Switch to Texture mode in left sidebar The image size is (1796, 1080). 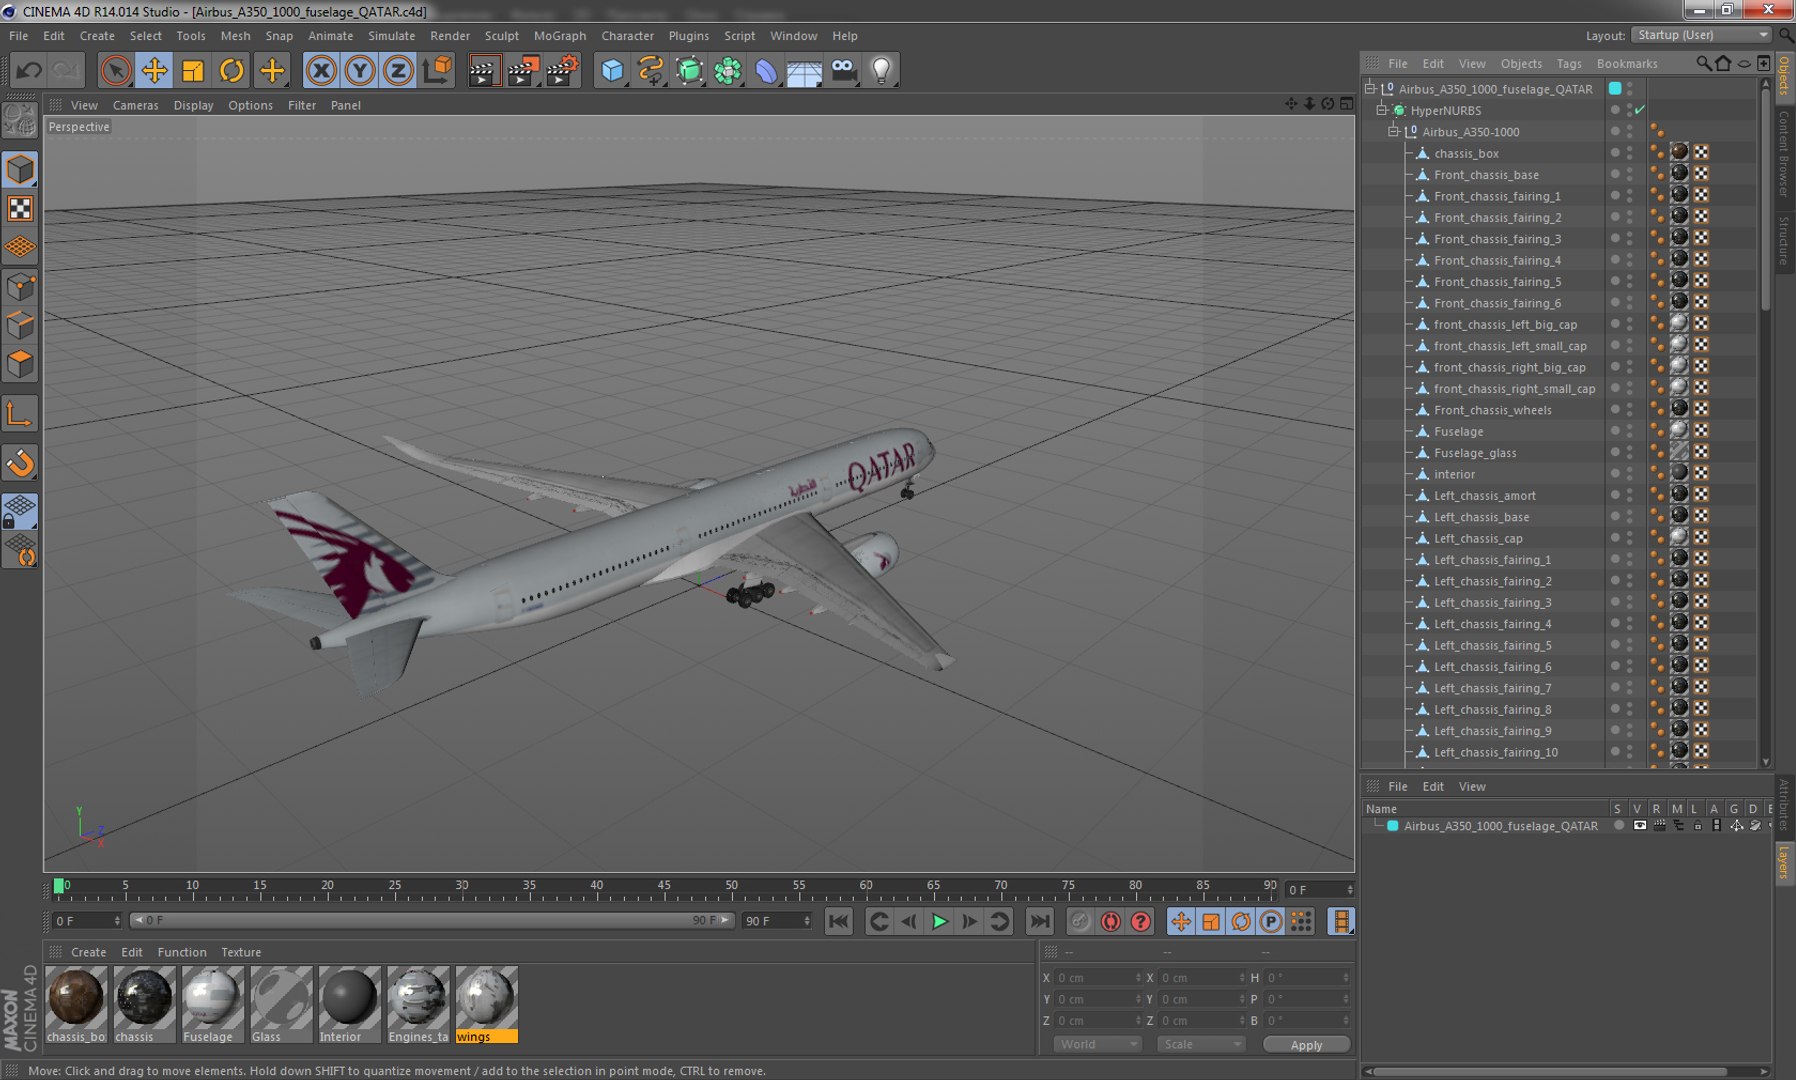20,208
